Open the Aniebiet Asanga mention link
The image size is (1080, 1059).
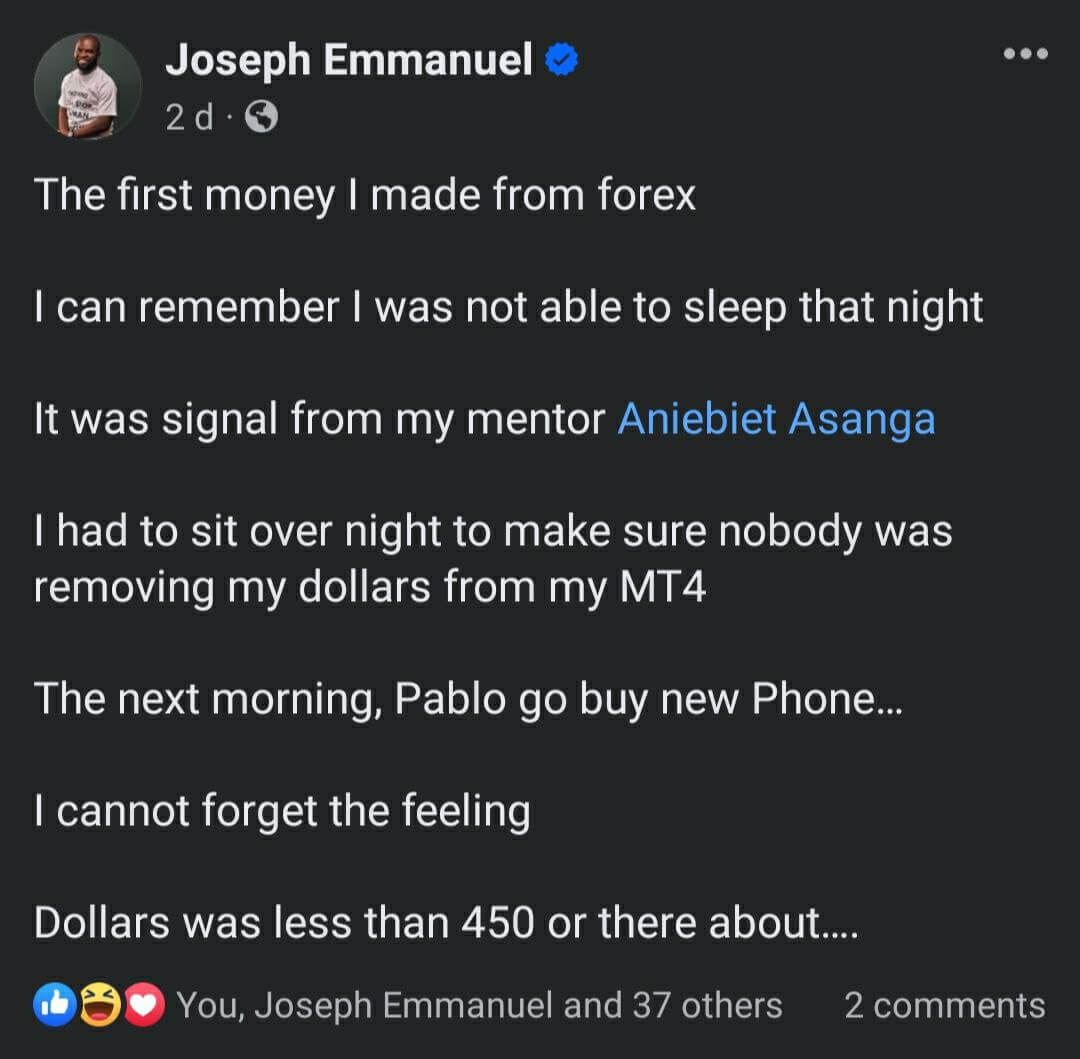tap(776, 419)
